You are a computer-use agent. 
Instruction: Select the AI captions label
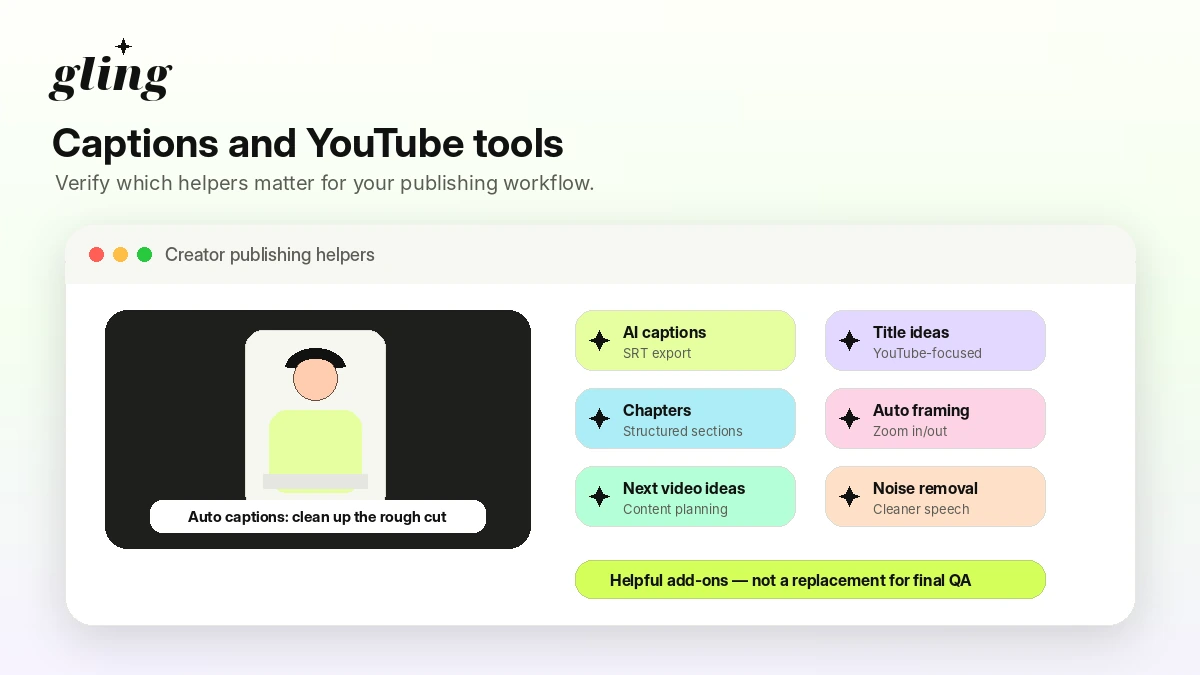pyautogui.click(x=664, y=332)
